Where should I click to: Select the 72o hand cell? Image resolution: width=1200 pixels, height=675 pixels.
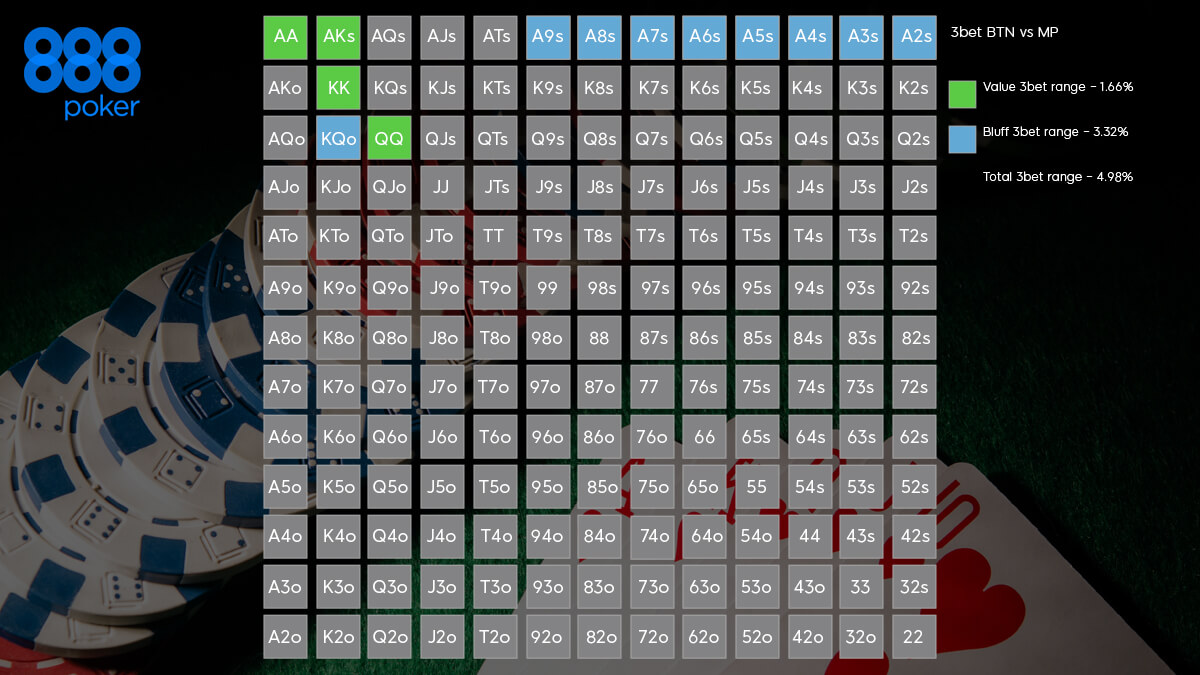coord(652,637)
